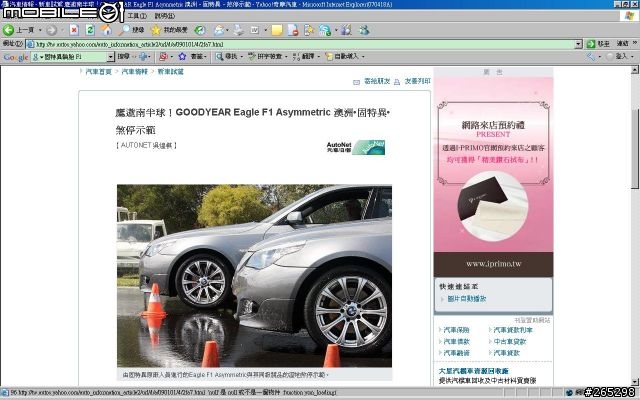This screenshot has height=400, width=640.
Task: Click the pink I-PRIMO advertisement banner
Action: (493, 177)
